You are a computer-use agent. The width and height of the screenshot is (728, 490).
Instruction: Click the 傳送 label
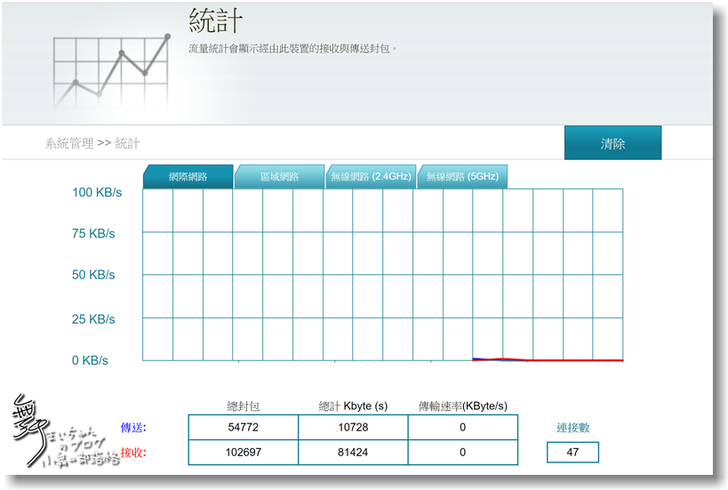pos(133,427)
